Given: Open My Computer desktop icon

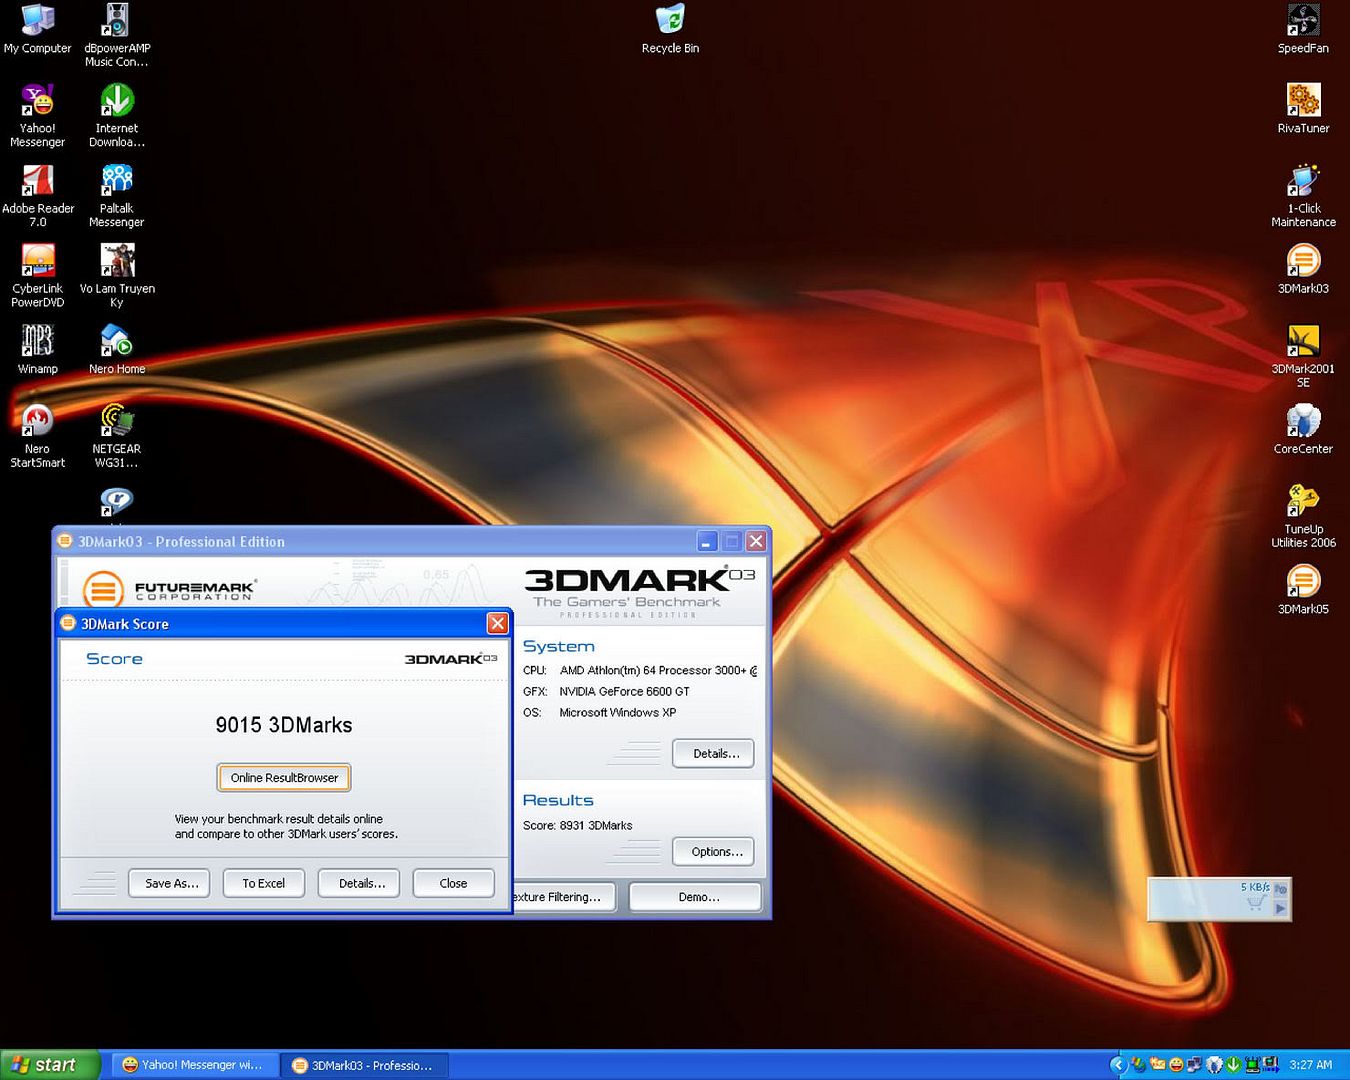Looking at the screenshot, I should tap(37, 28).
